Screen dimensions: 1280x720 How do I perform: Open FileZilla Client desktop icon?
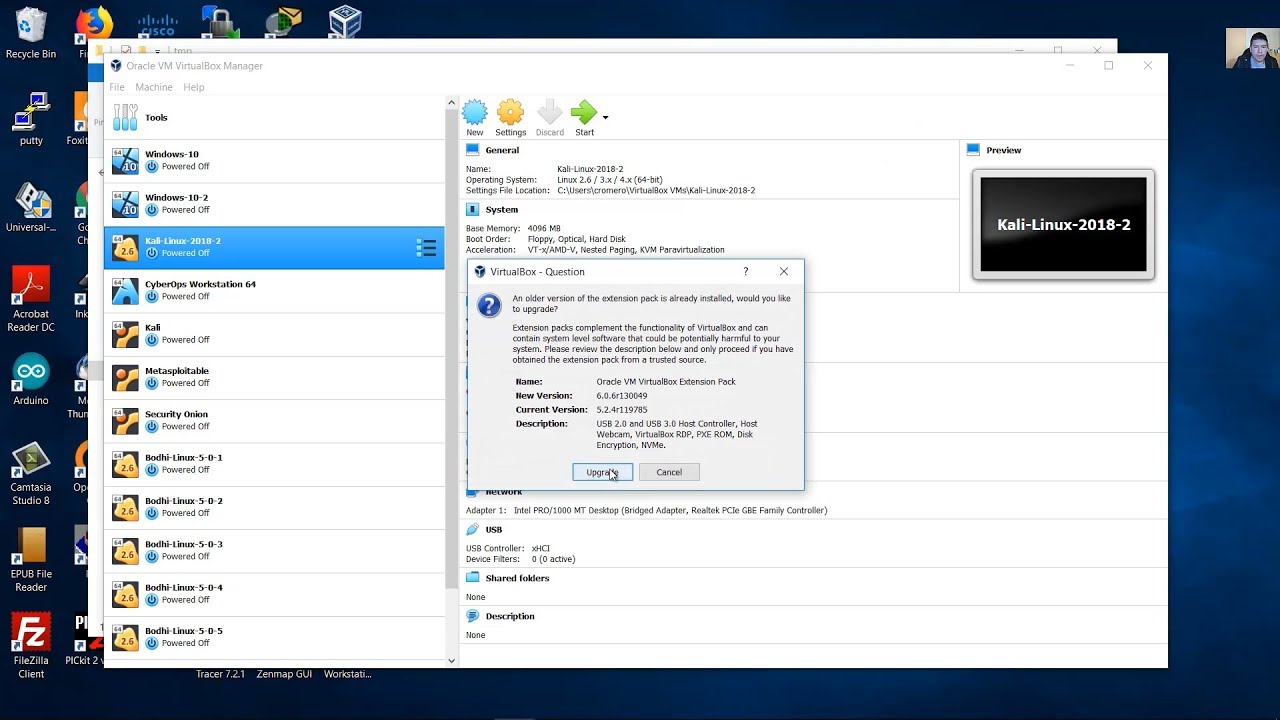pyautogui.click(x=31, y=646)
